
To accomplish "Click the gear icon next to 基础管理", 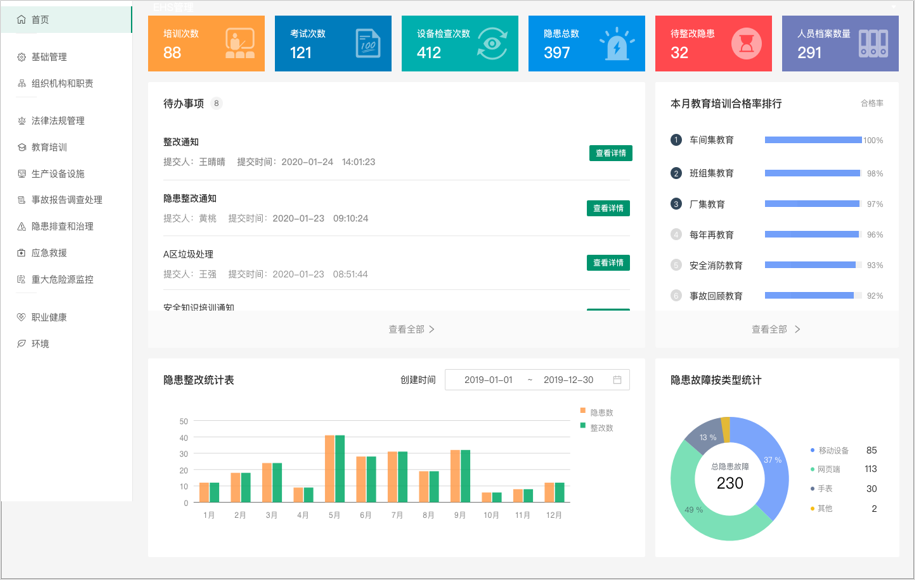I will pos(21,57).
